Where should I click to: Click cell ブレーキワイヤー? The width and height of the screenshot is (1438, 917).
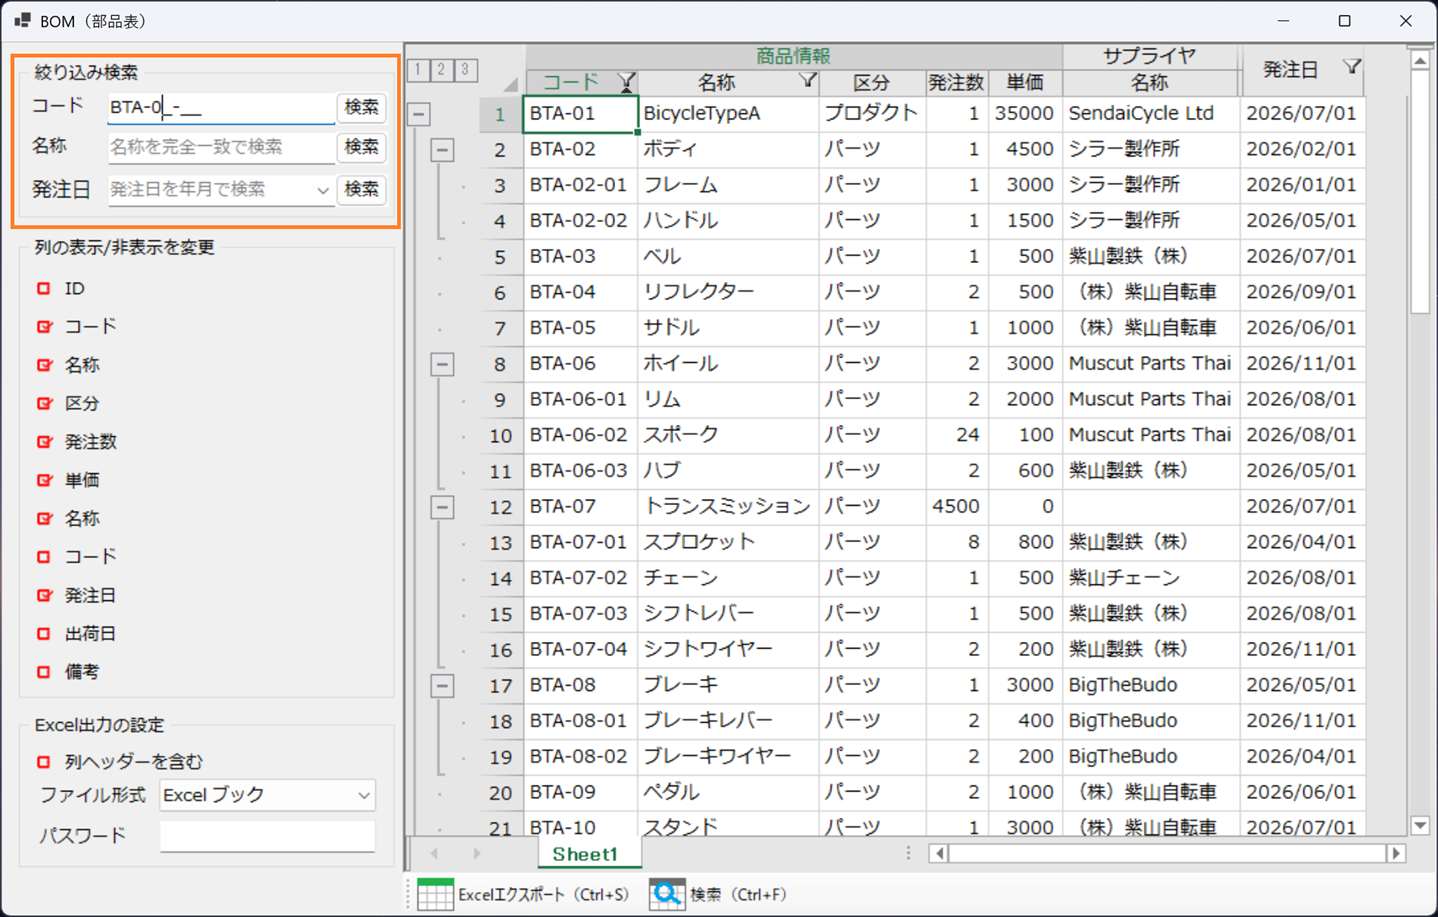(728, 757)
